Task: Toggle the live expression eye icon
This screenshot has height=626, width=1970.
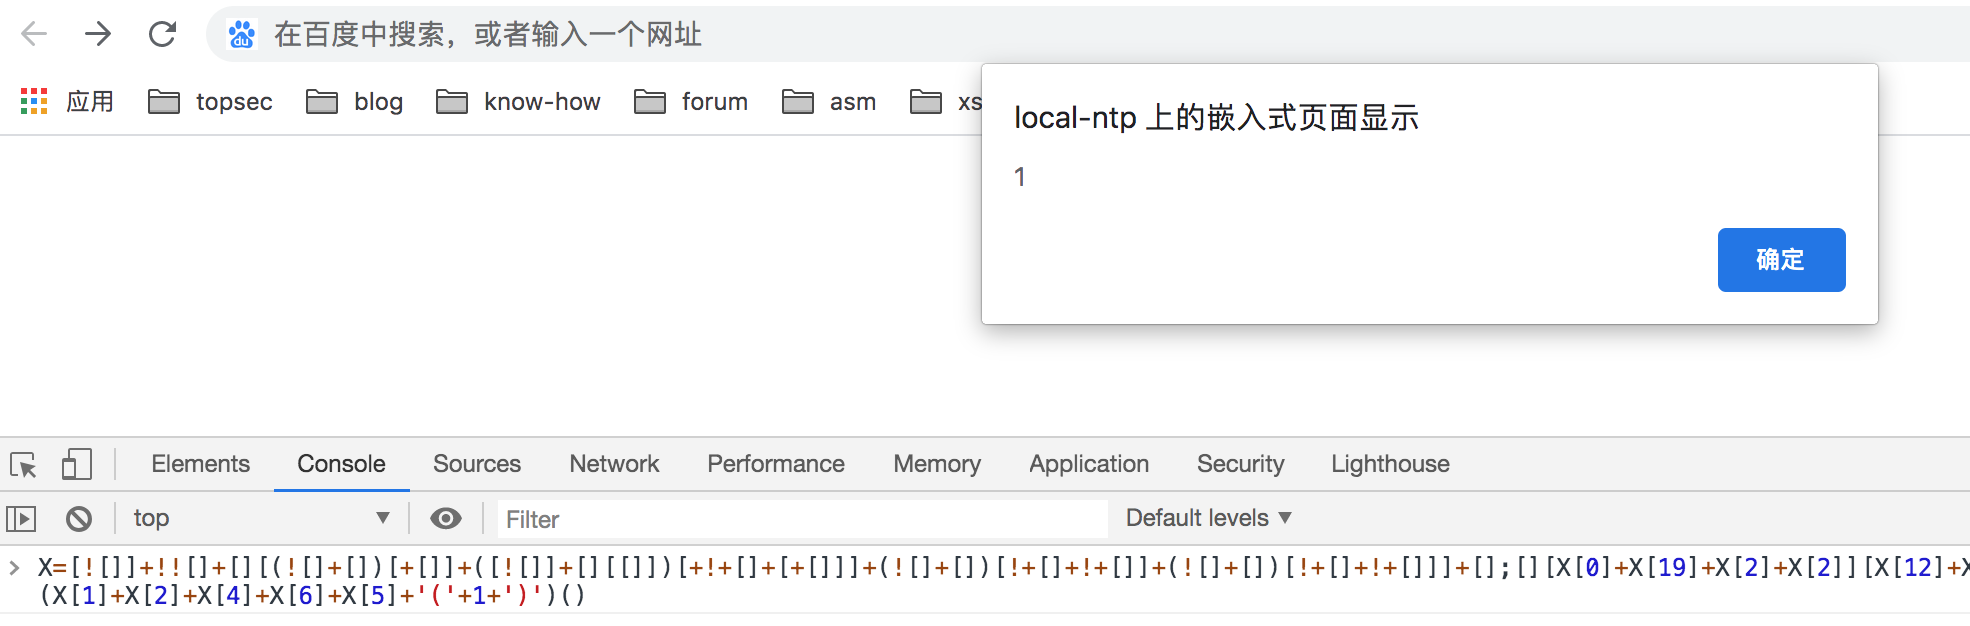Action: click(x=446, y=518)
